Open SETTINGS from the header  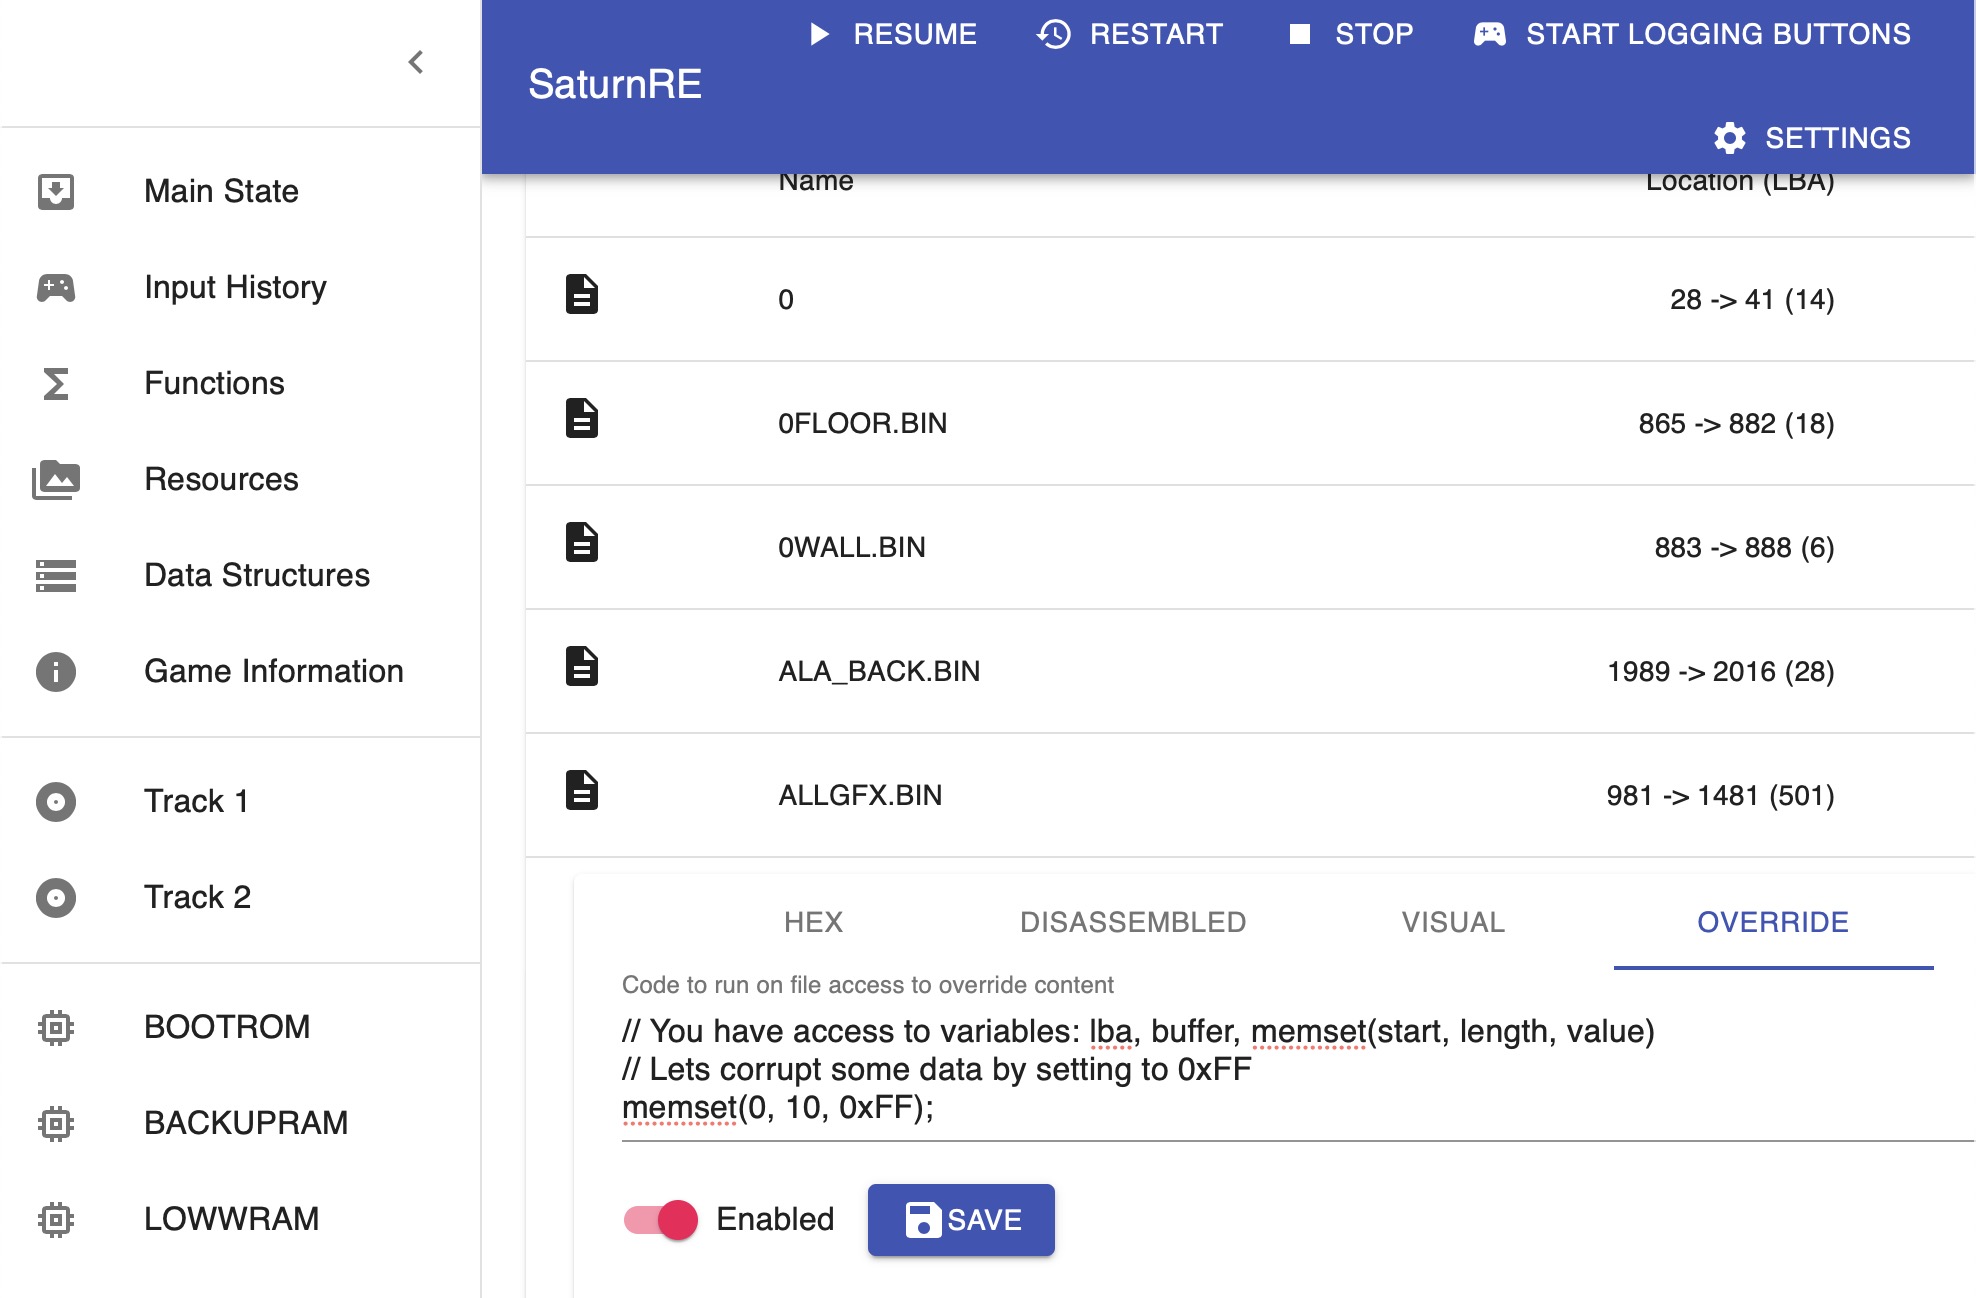1812,138
